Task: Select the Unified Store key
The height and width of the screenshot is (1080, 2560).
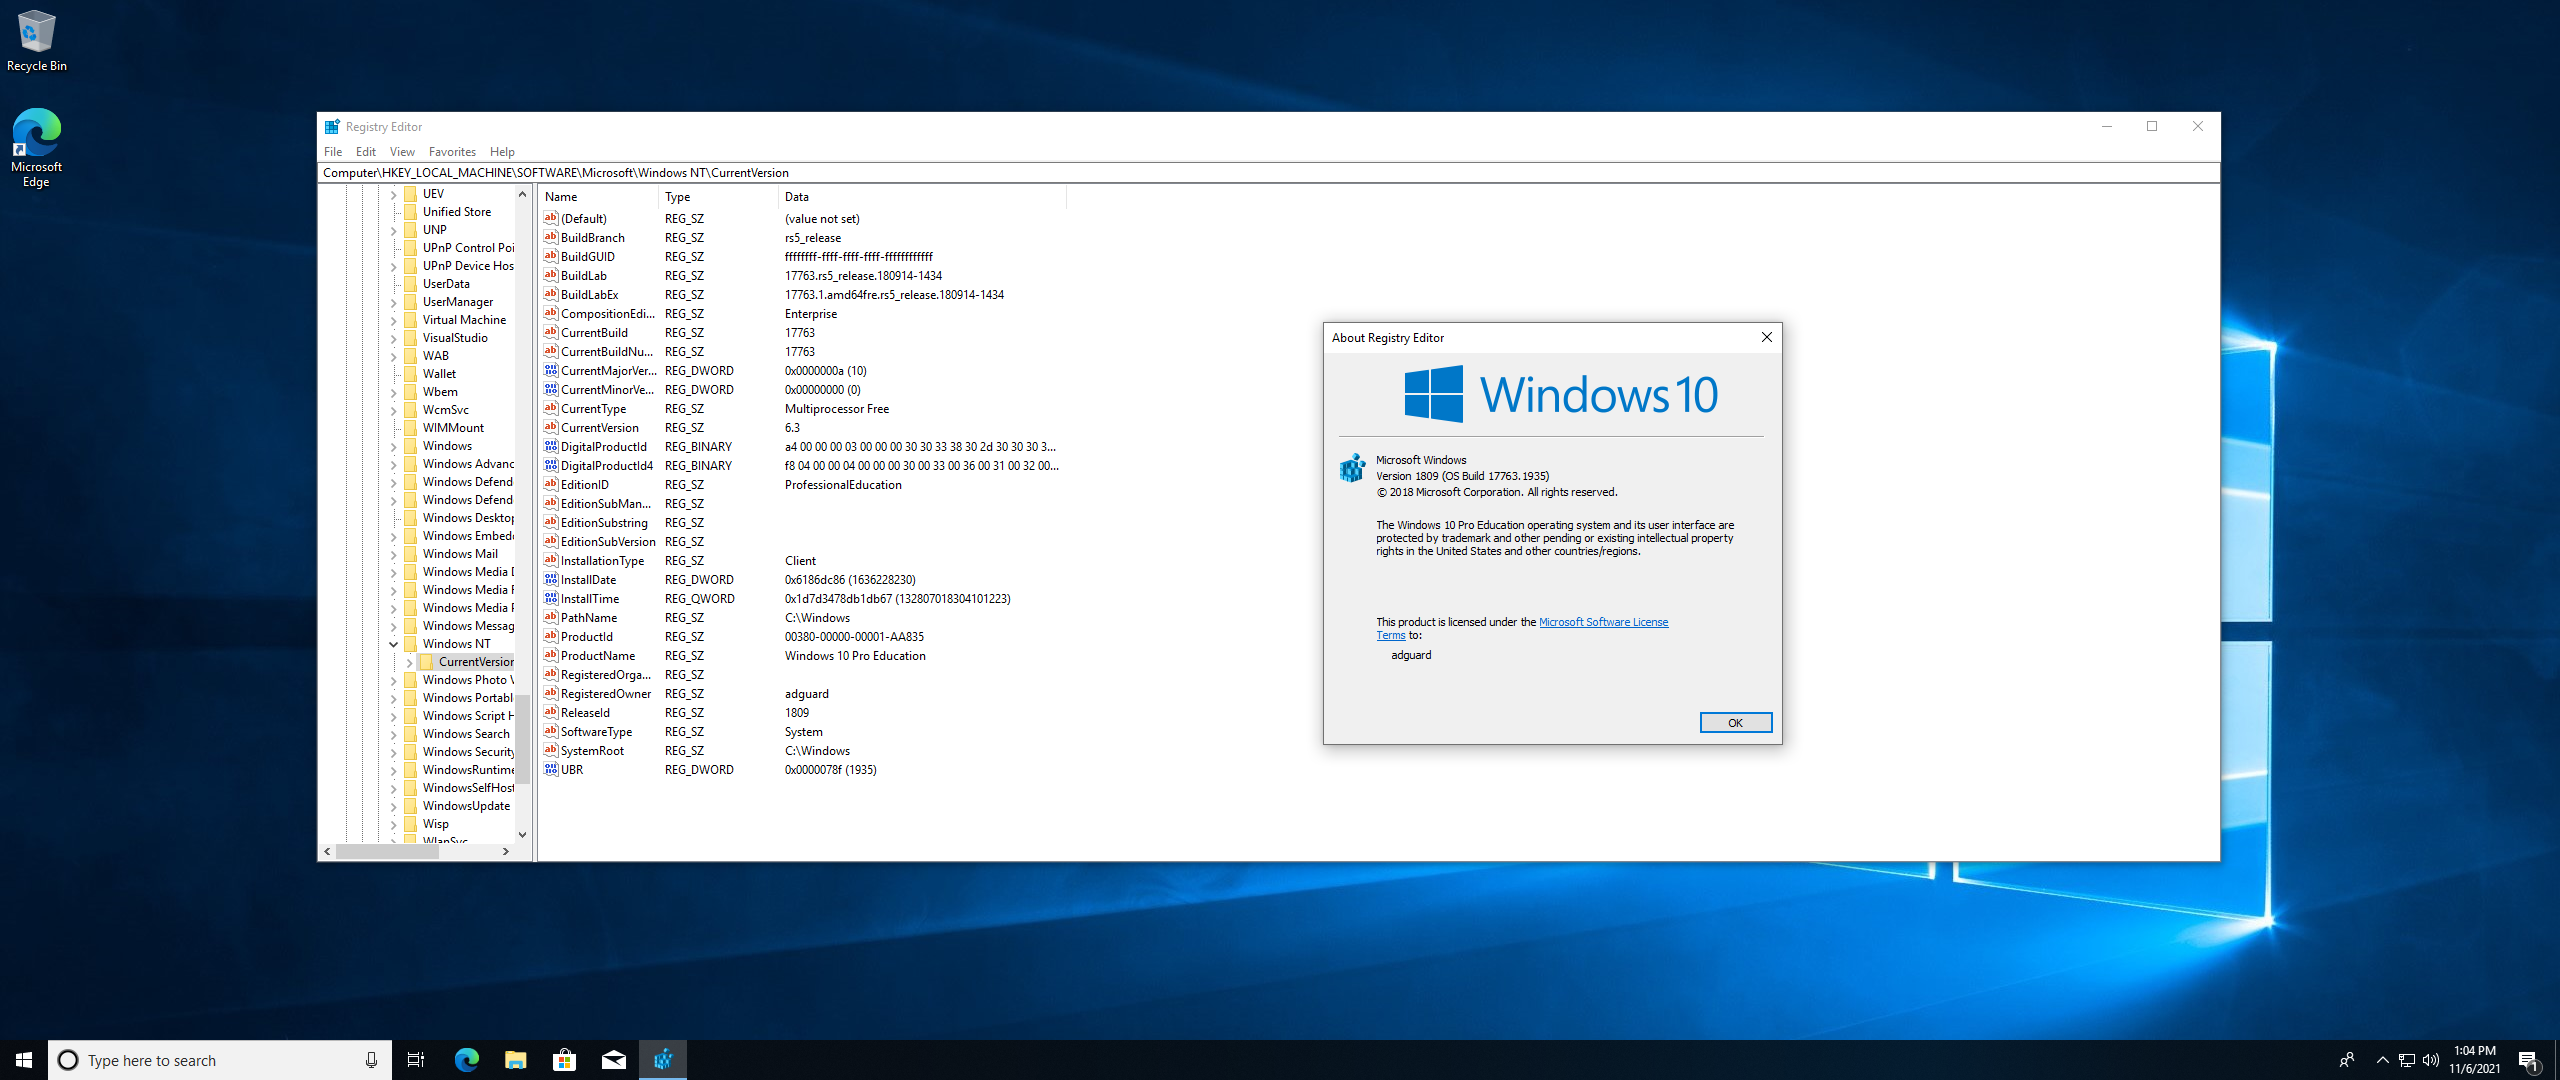Action: pyautogui.click(x=456, y=212)
